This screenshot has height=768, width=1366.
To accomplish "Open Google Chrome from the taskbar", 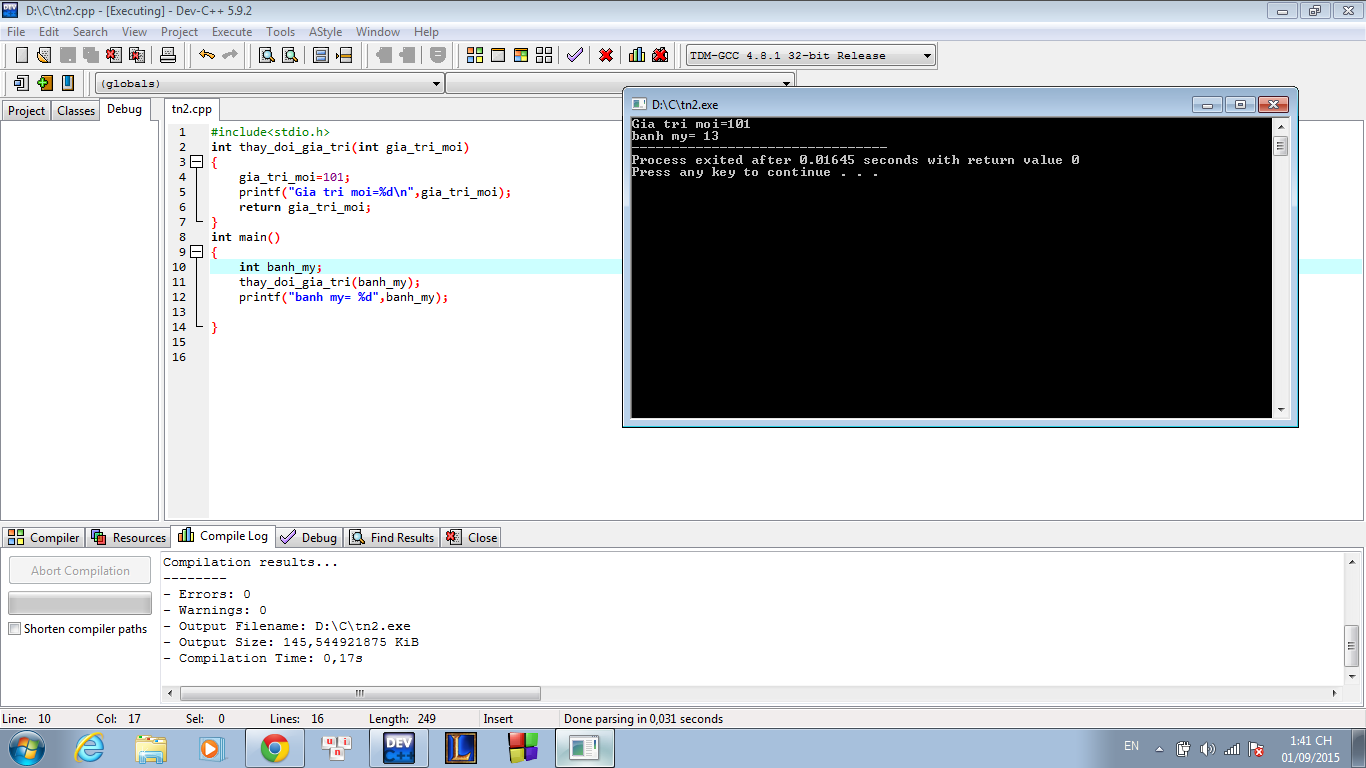I will tap(275, 747).
